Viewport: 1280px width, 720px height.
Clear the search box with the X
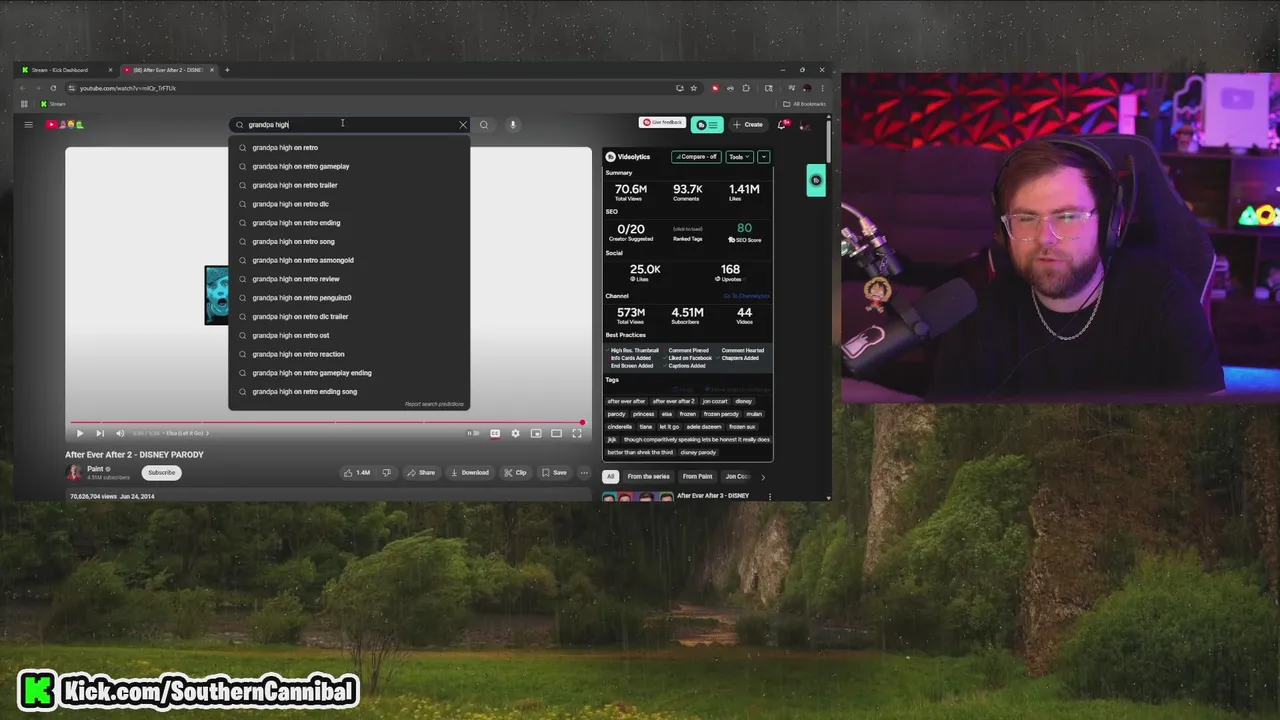[x=463, y=125]
